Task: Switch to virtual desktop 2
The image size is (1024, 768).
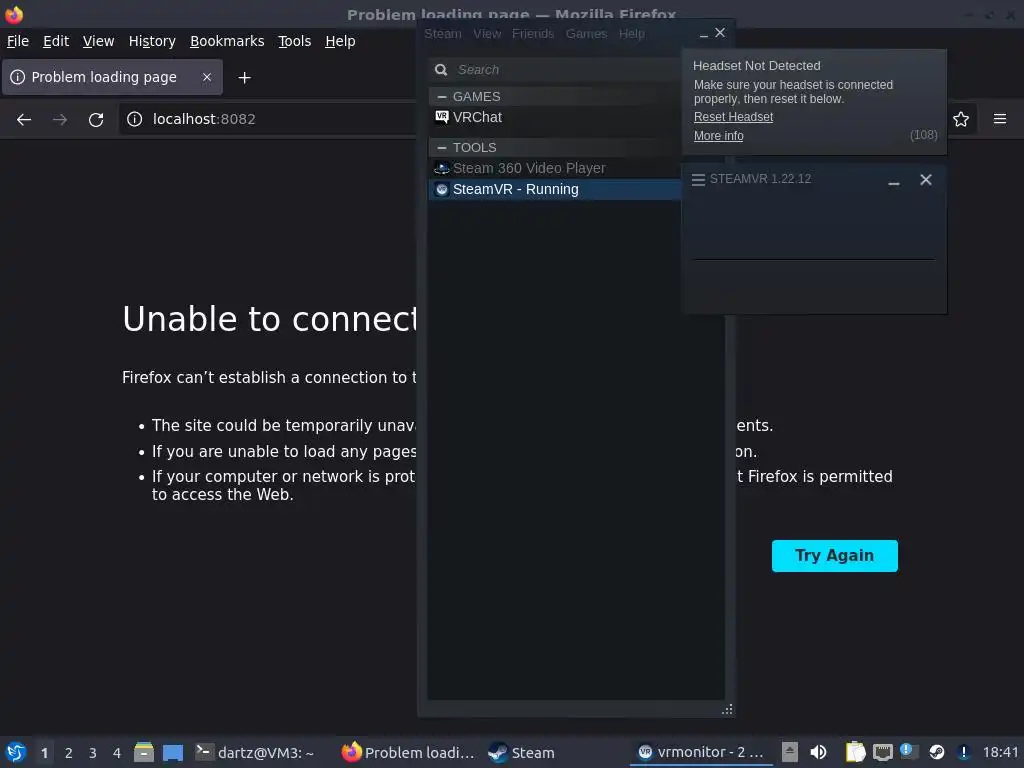Action: 69,753
